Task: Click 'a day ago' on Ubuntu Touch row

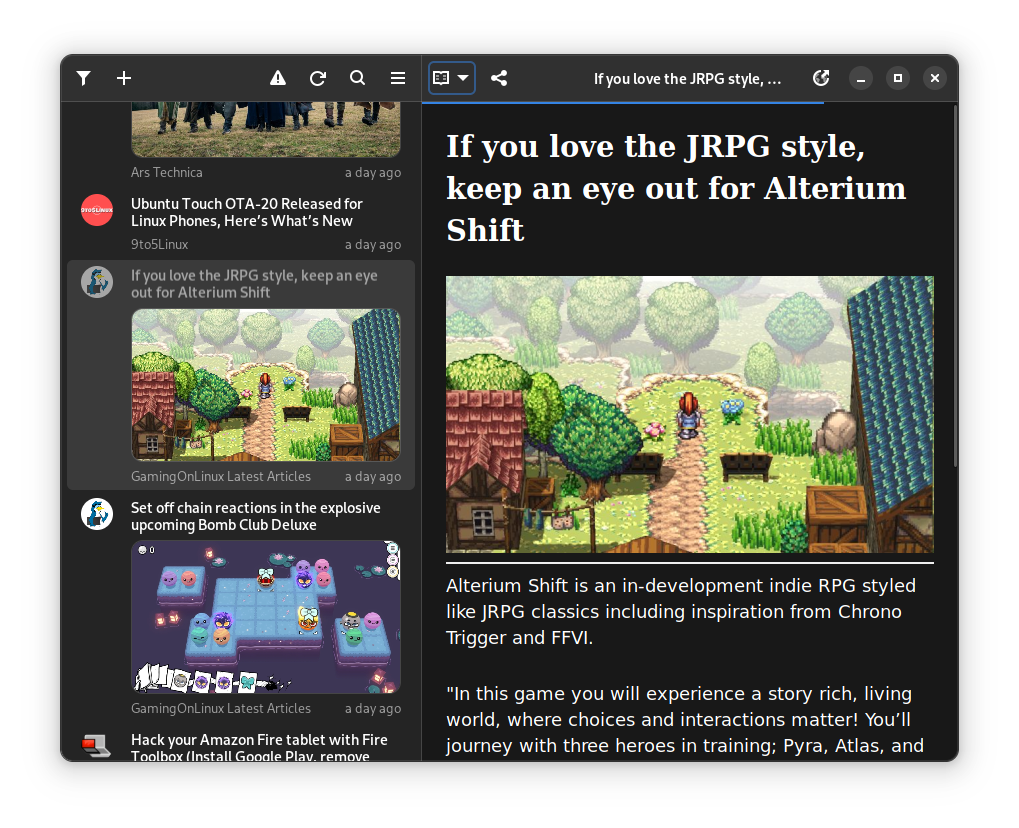Action: click(373, 244)
